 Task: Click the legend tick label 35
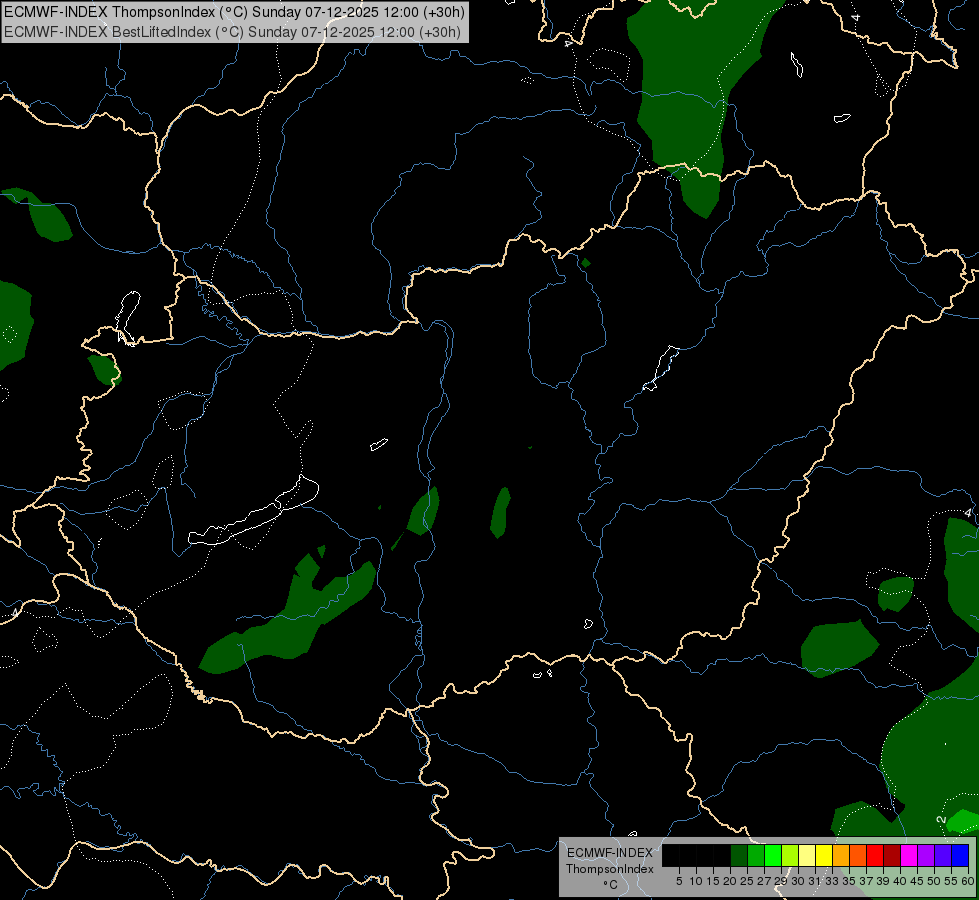[x=849, y=881]
